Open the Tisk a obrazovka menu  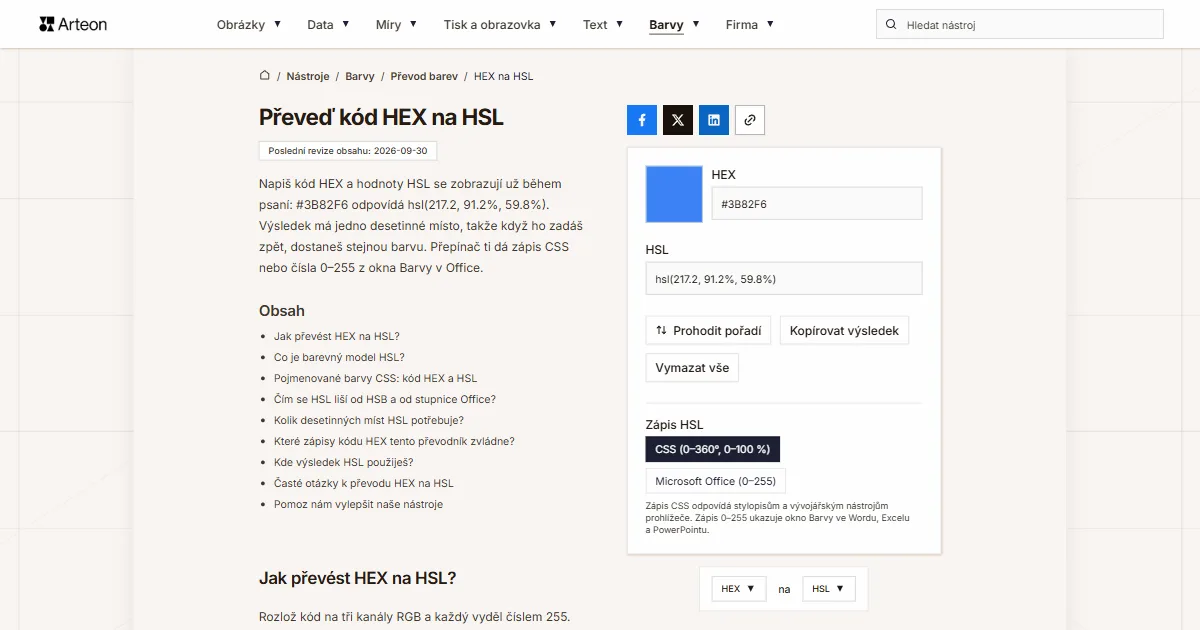(500, 24)
